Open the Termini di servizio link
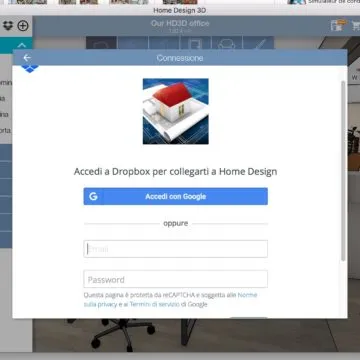This screenshot has height=360, width=360. pyautogui.click(x=155, y=304)
